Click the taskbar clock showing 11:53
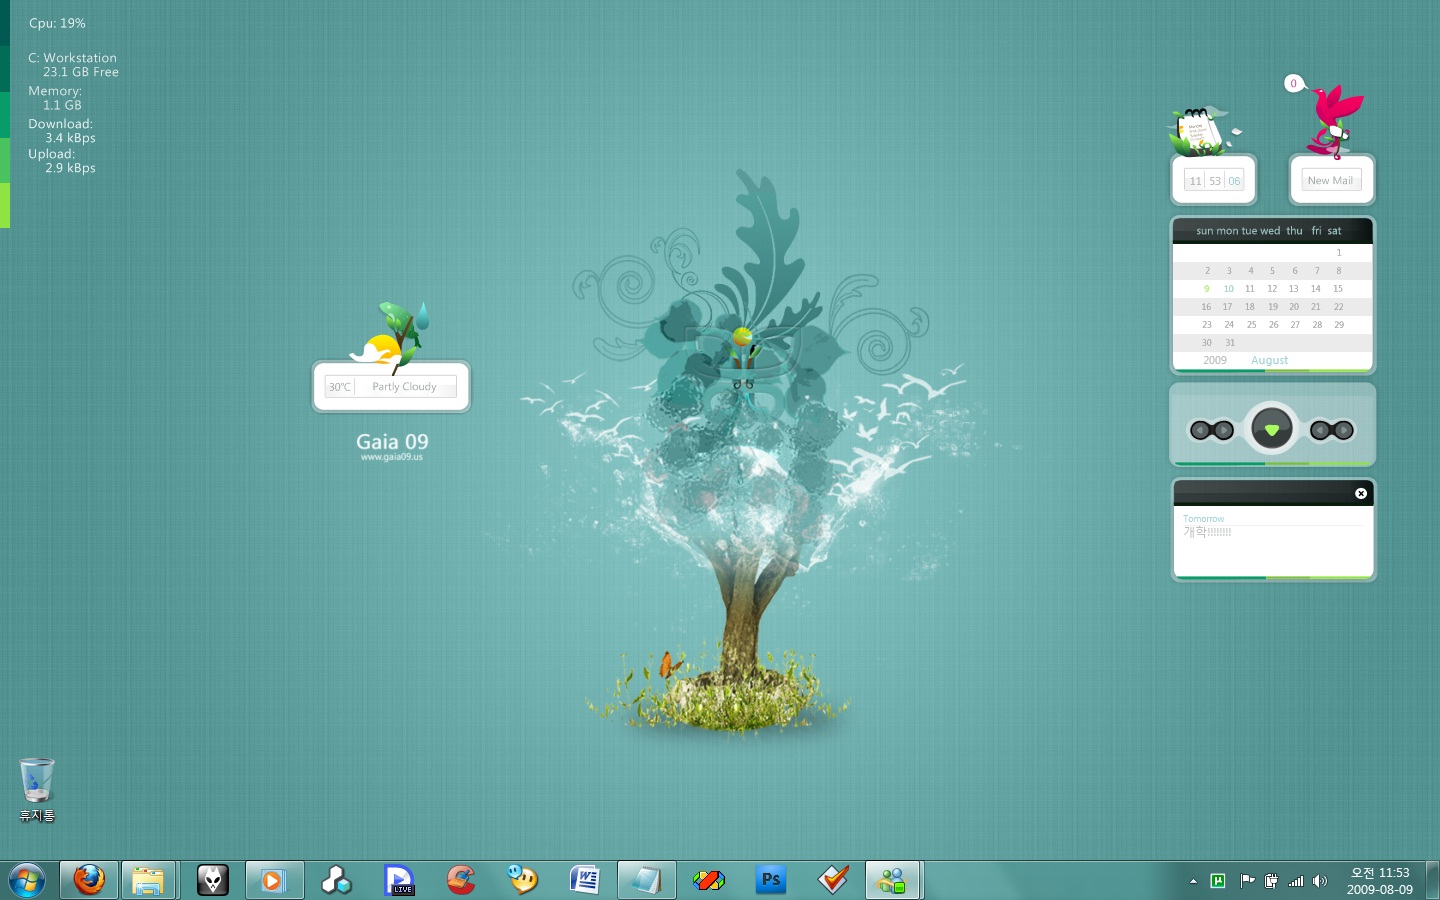This screenshot has height=900, width=1440. 1380,881
